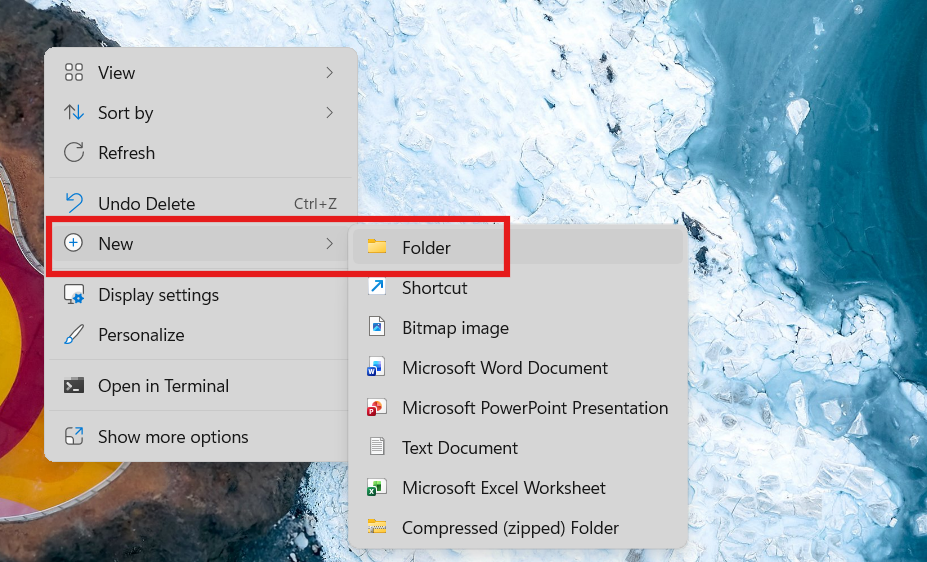Image resolution: width=927 pixels, height=562 pixels.
Task: Click the Excel worksheet icon
Action: tap(376, 487)
